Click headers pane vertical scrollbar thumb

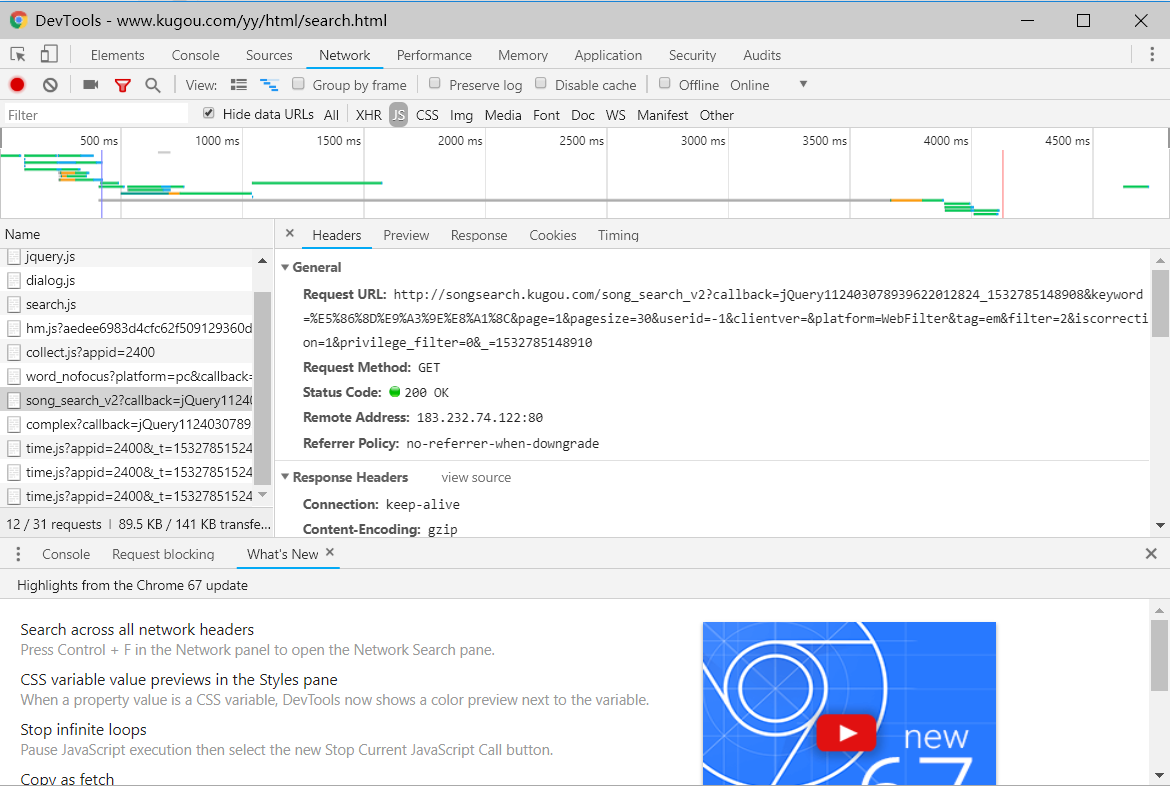1160,303
